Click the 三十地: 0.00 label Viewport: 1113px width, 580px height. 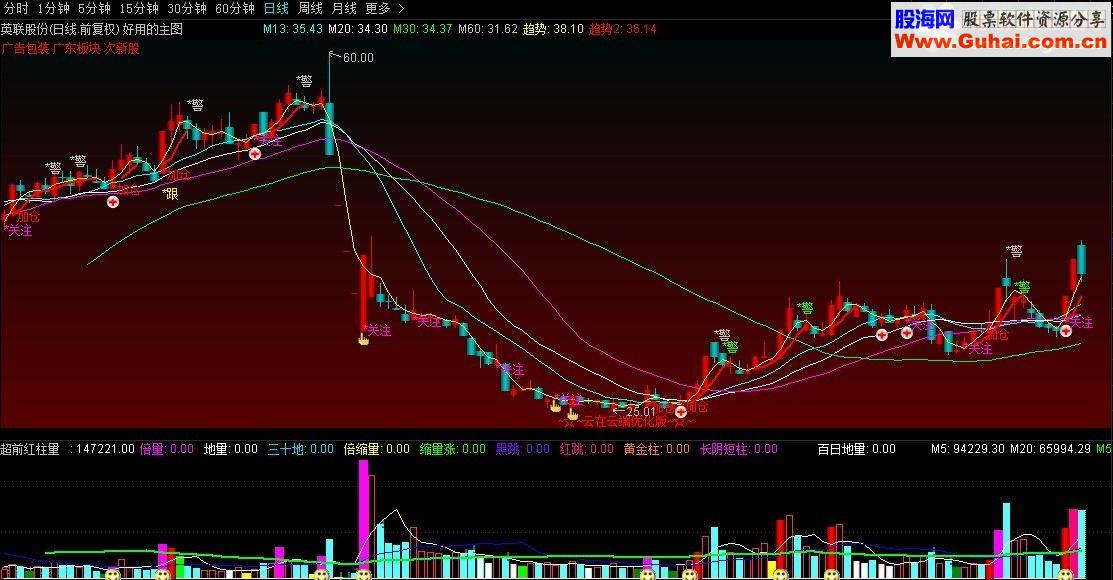tap(301, 449)
